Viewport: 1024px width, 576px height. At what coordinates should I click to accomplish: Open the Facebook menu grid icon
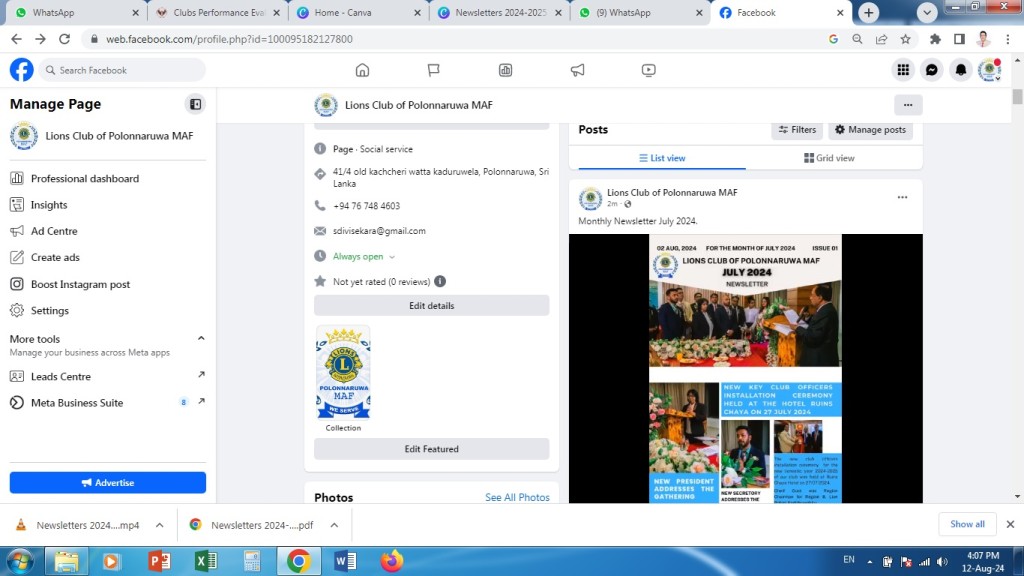coord(903,70)
